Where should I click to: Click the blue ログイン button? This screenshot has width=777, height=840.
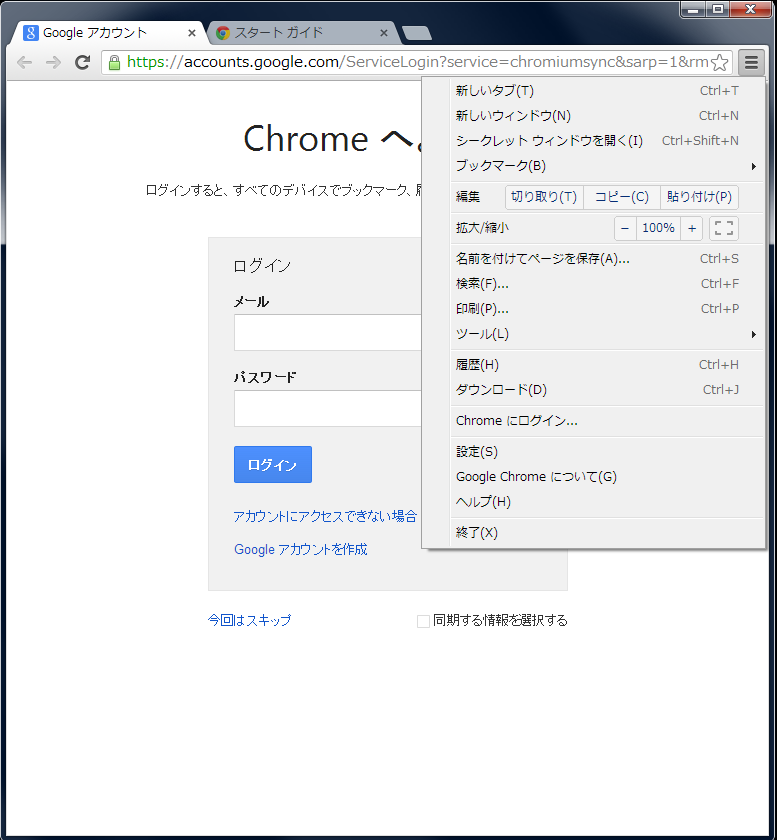[273, 464]
